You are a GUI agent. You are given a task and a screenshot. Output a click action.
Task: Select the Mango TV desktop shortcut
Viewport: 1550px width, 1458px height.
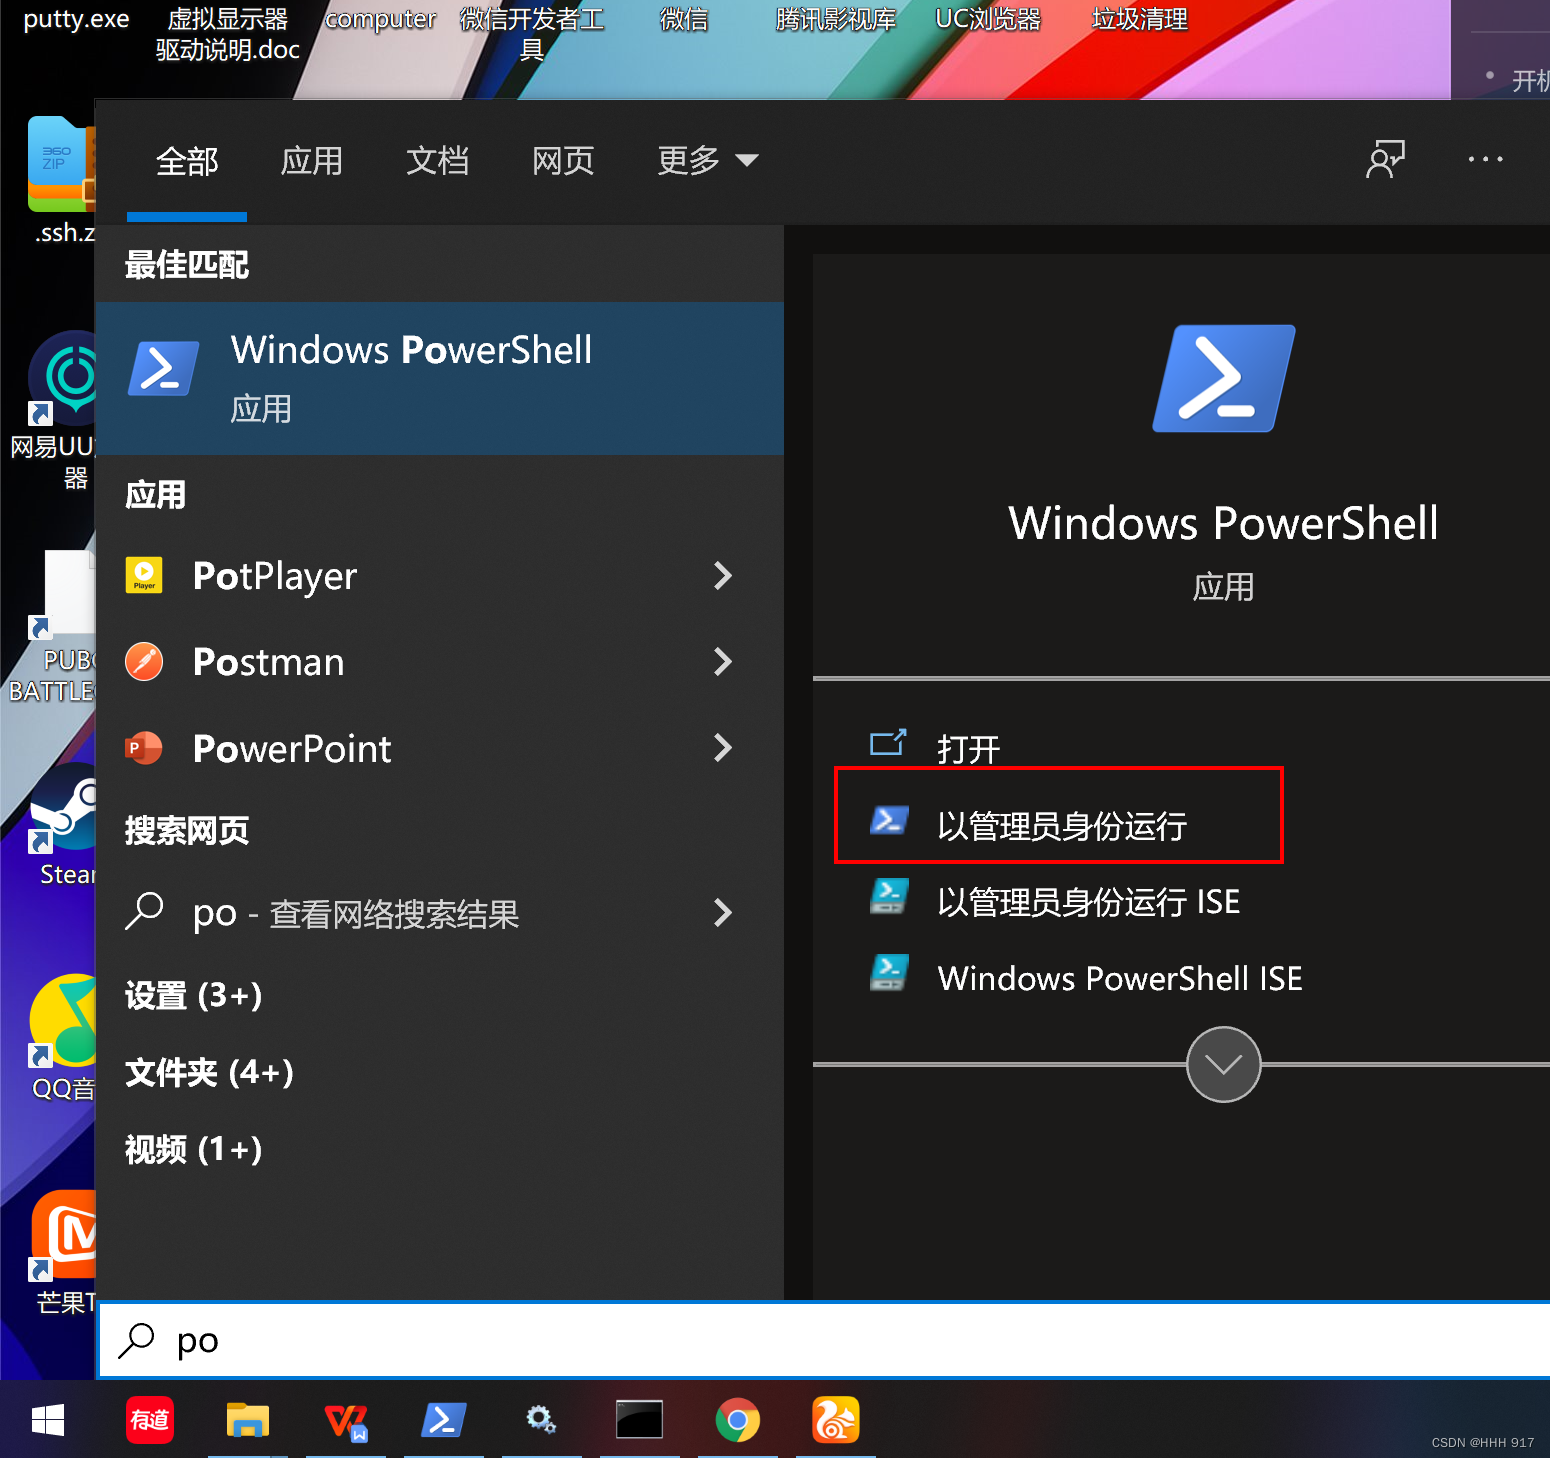62,1252
